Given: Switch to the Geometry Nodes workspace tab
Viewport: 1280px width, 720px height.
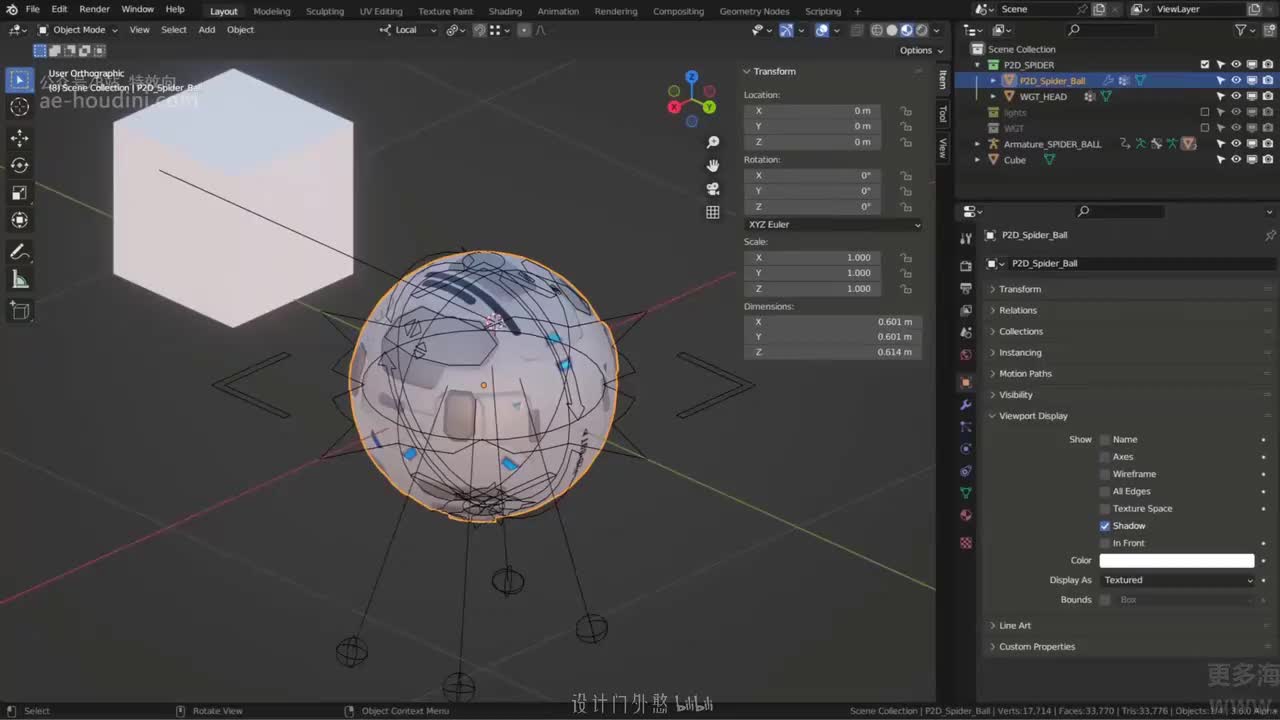Looking at the screenshot, I should (x=755, y=11).
